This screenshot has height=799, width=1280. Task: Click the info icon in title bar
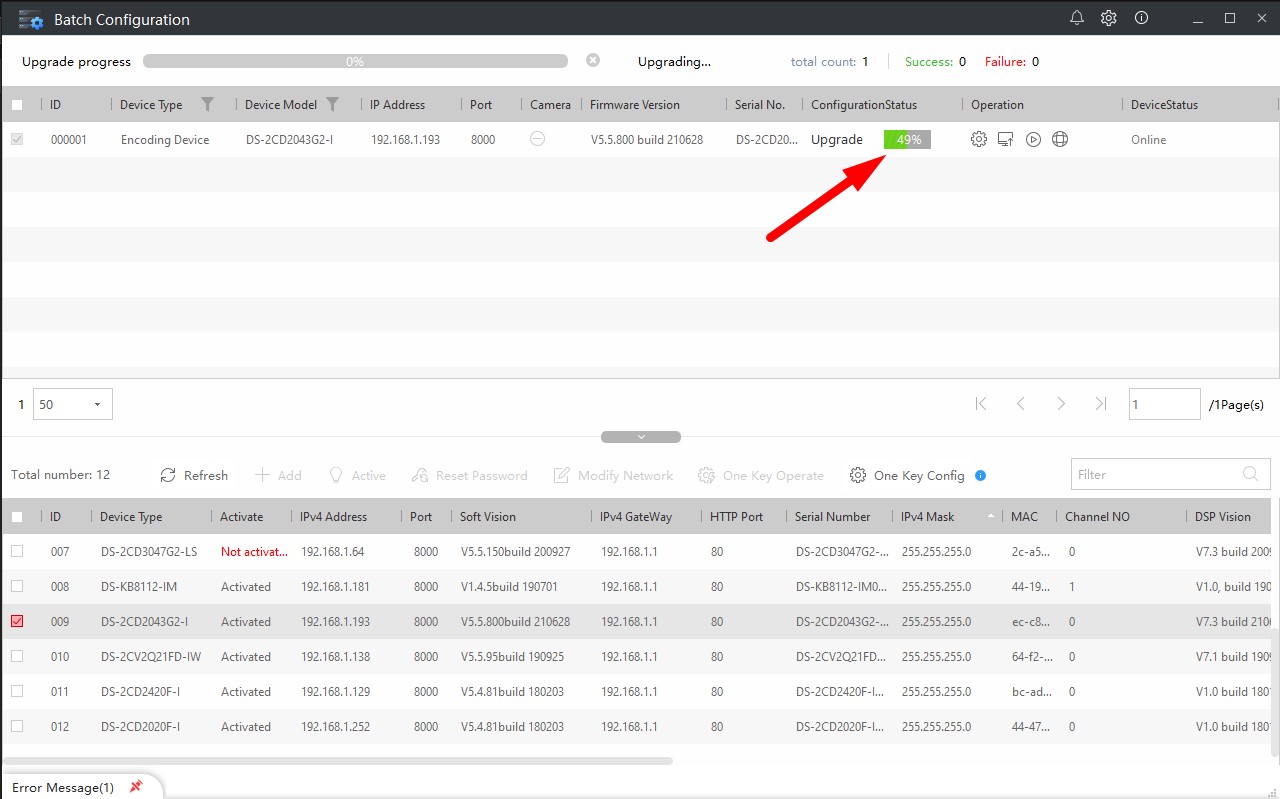(1141, 18)
